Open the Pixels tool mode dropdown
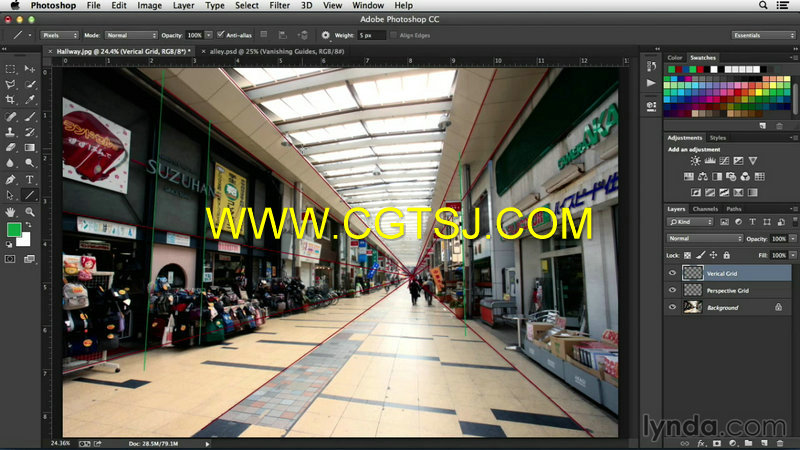Viewport: 800px width, 450px height. pos(60,35)
